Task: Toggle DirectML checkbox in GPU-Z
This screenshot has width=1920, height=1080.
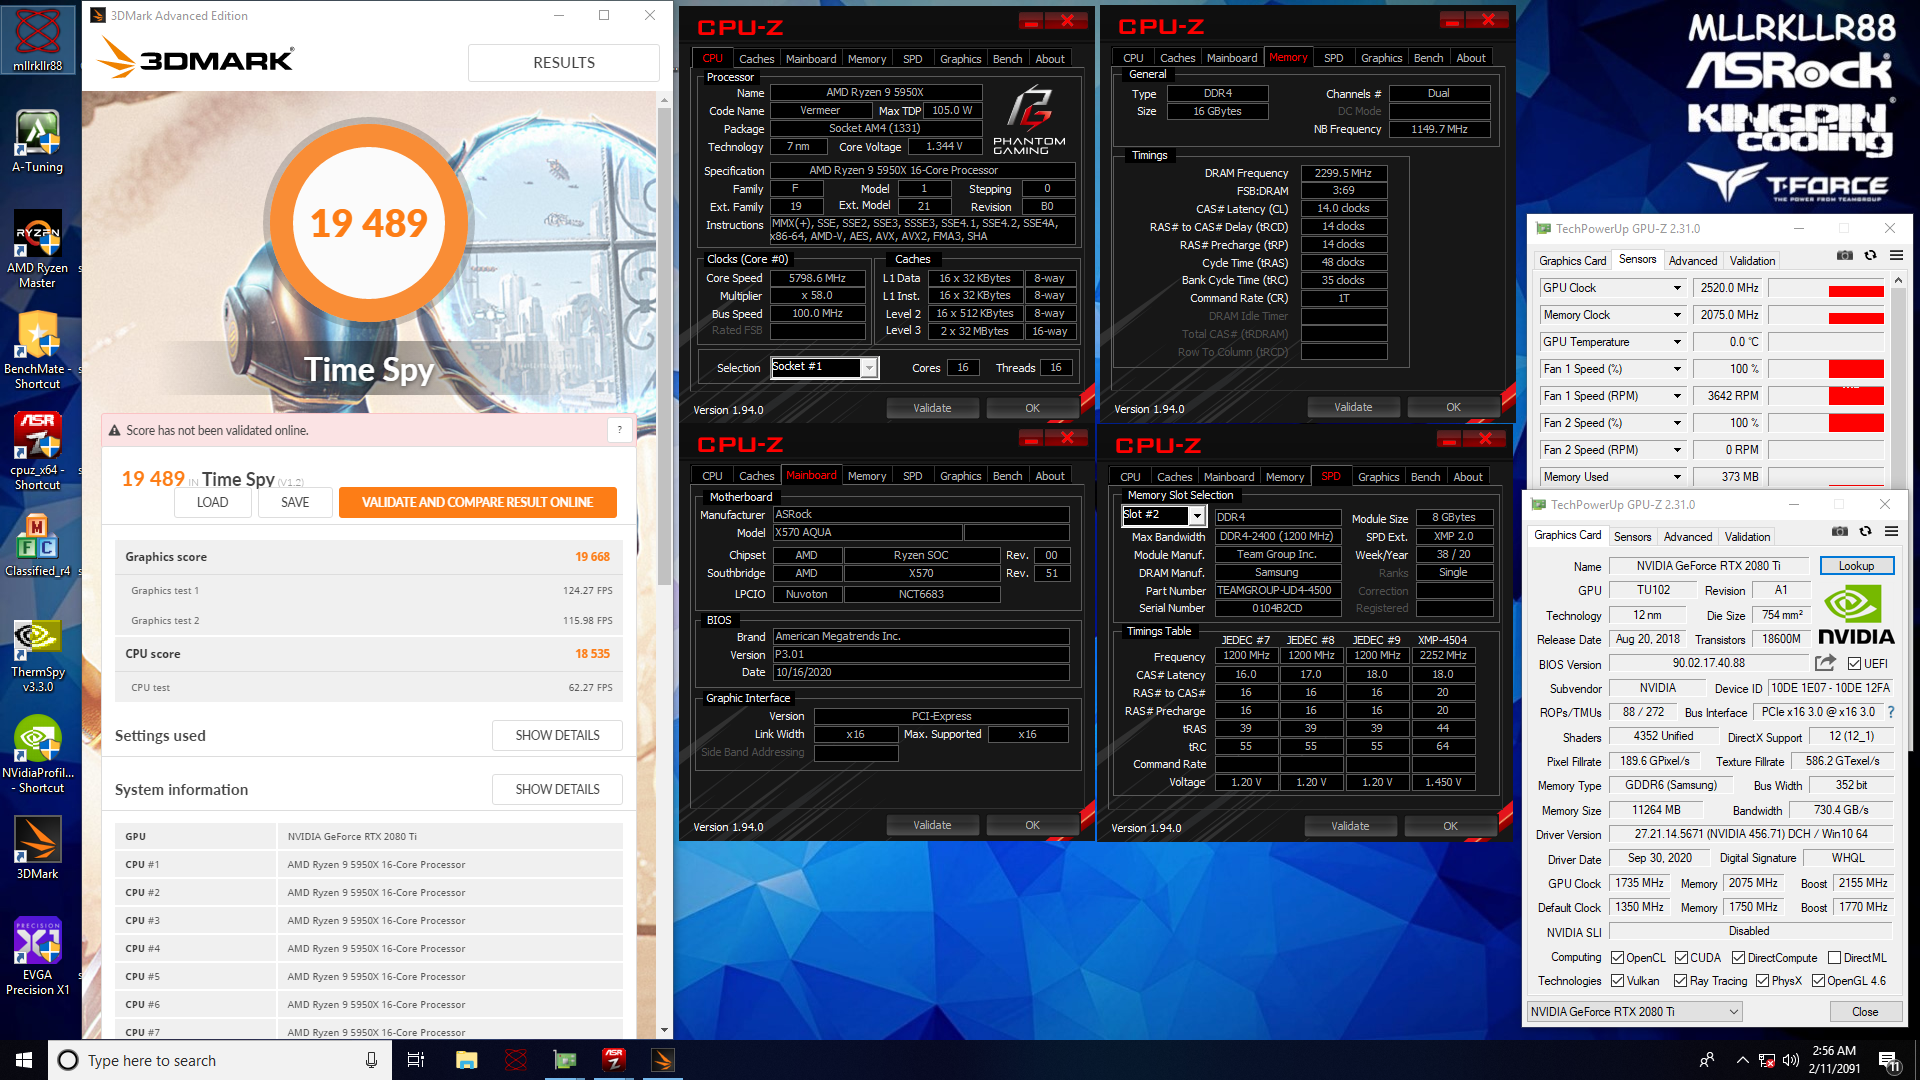Action: [x=1835, y=958]
